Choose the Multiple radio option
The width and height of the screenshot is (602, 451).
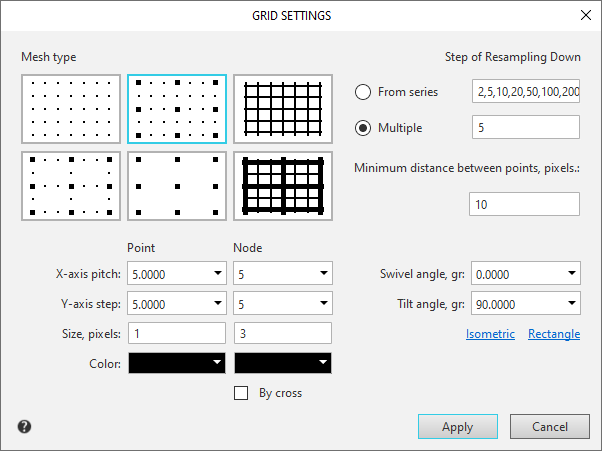coord(365,128)
